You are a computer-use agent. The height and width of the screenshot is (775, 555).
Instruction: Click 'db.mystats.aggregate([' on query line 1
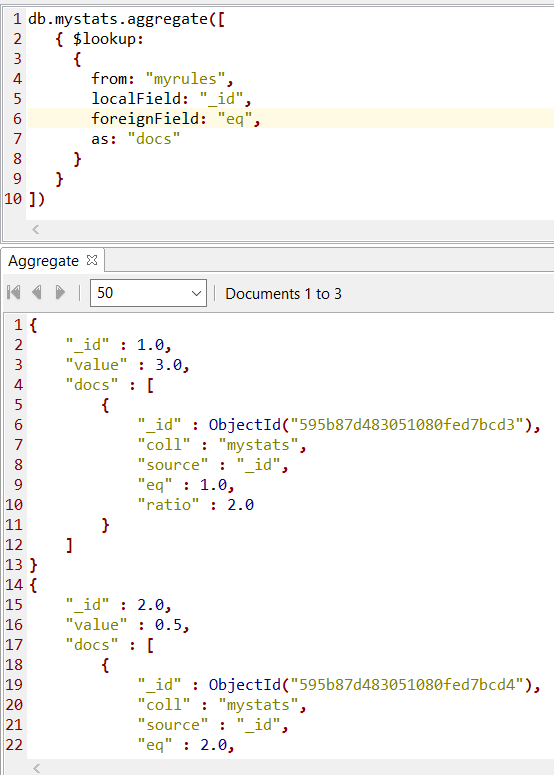[x=127, y=19]
